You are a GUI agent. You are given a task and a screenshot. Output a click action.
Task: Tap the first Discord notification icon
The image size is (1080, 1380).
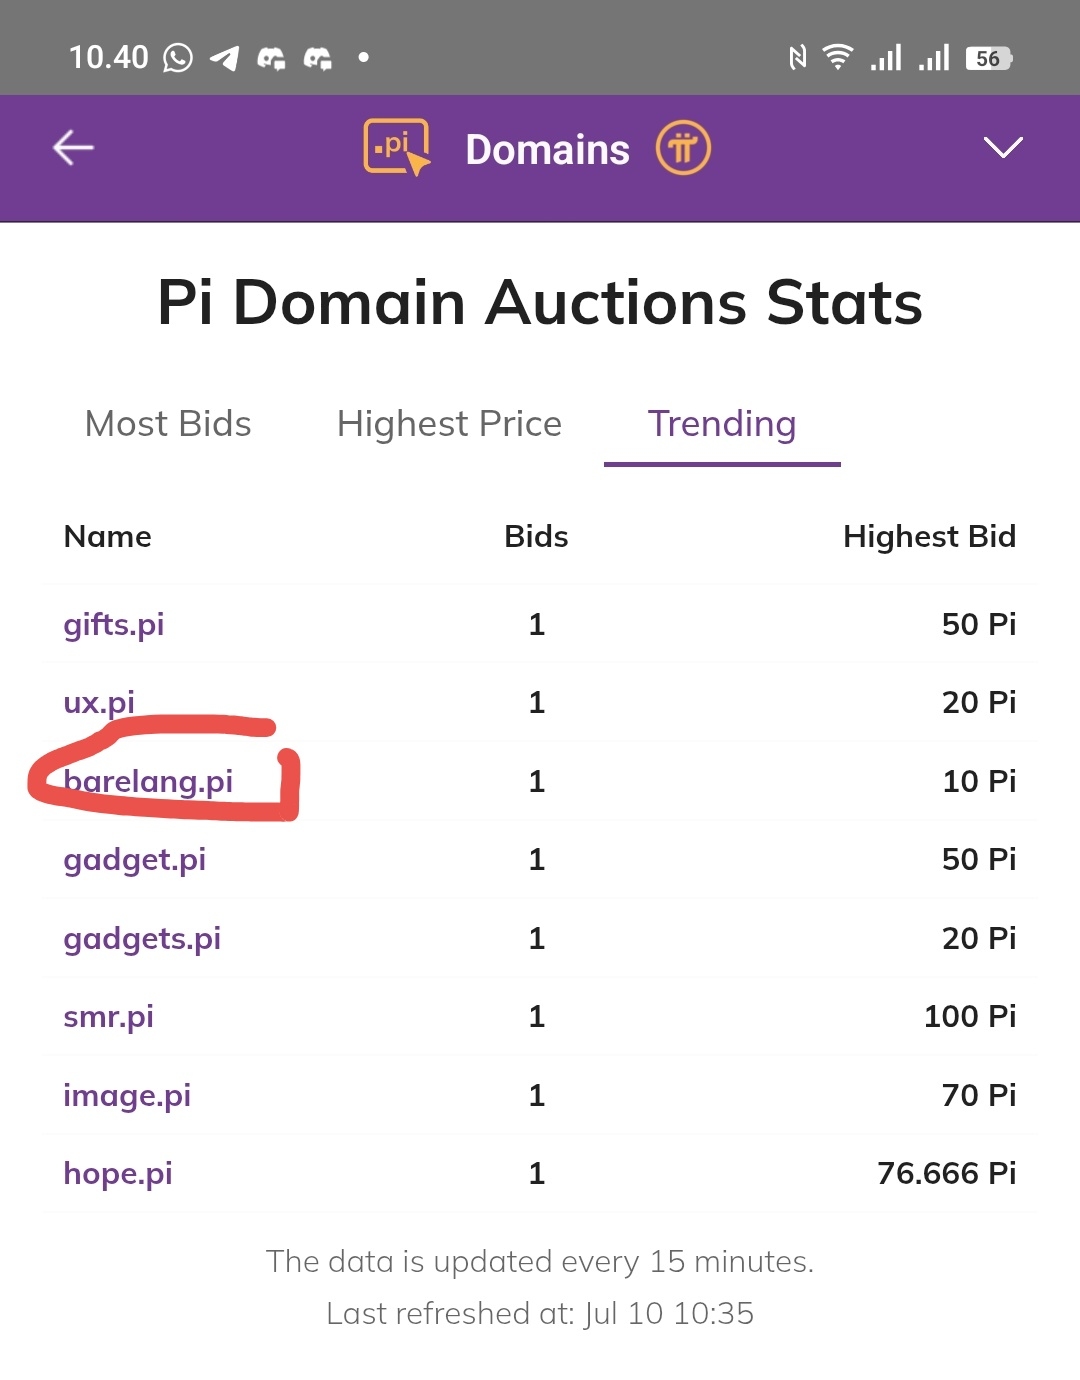point(271,58)
